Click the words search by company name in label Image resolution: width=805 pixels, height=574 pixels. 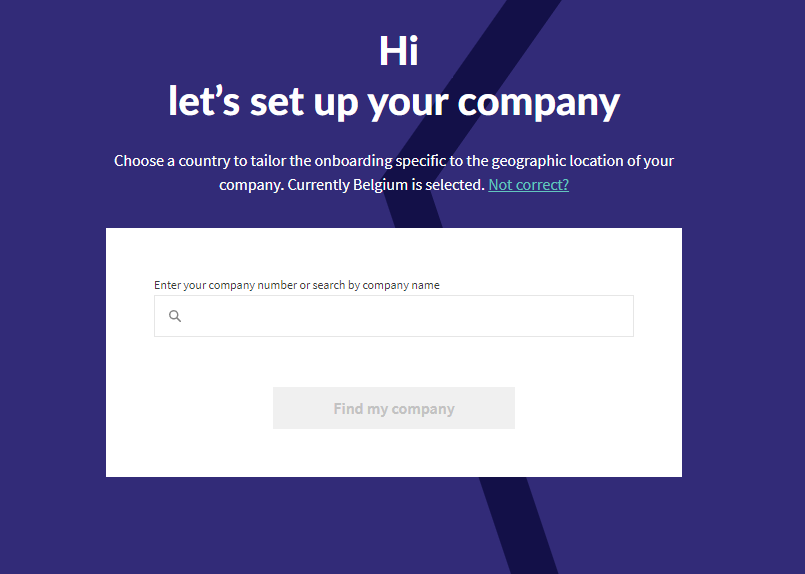pyautogui.click(x=376, y=285)
